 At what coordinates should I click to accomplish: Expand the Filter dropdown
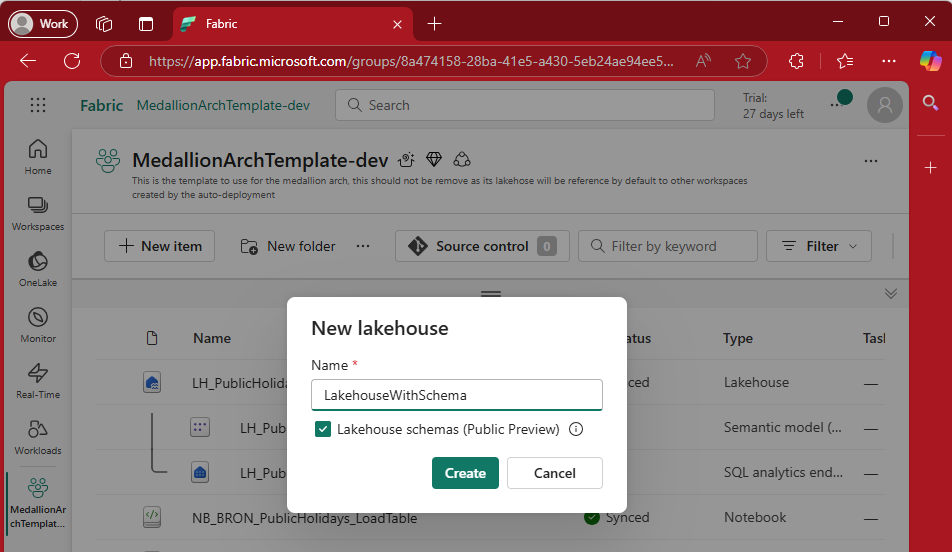pos(818,246)
